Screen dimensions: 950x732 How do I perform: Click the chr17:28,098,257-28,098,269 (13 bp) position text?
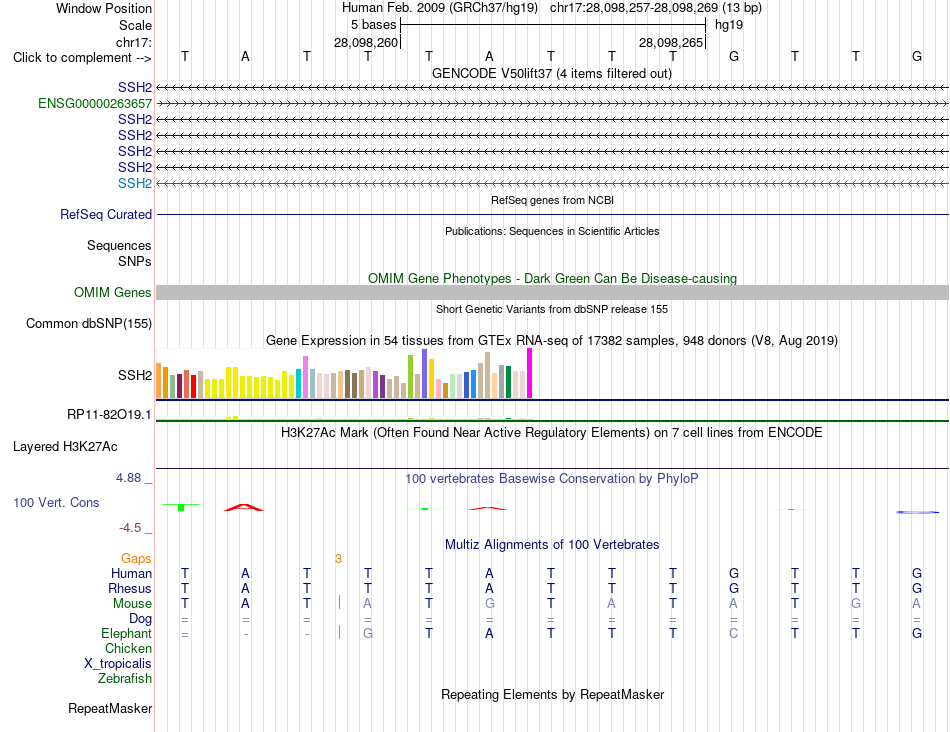656,8
